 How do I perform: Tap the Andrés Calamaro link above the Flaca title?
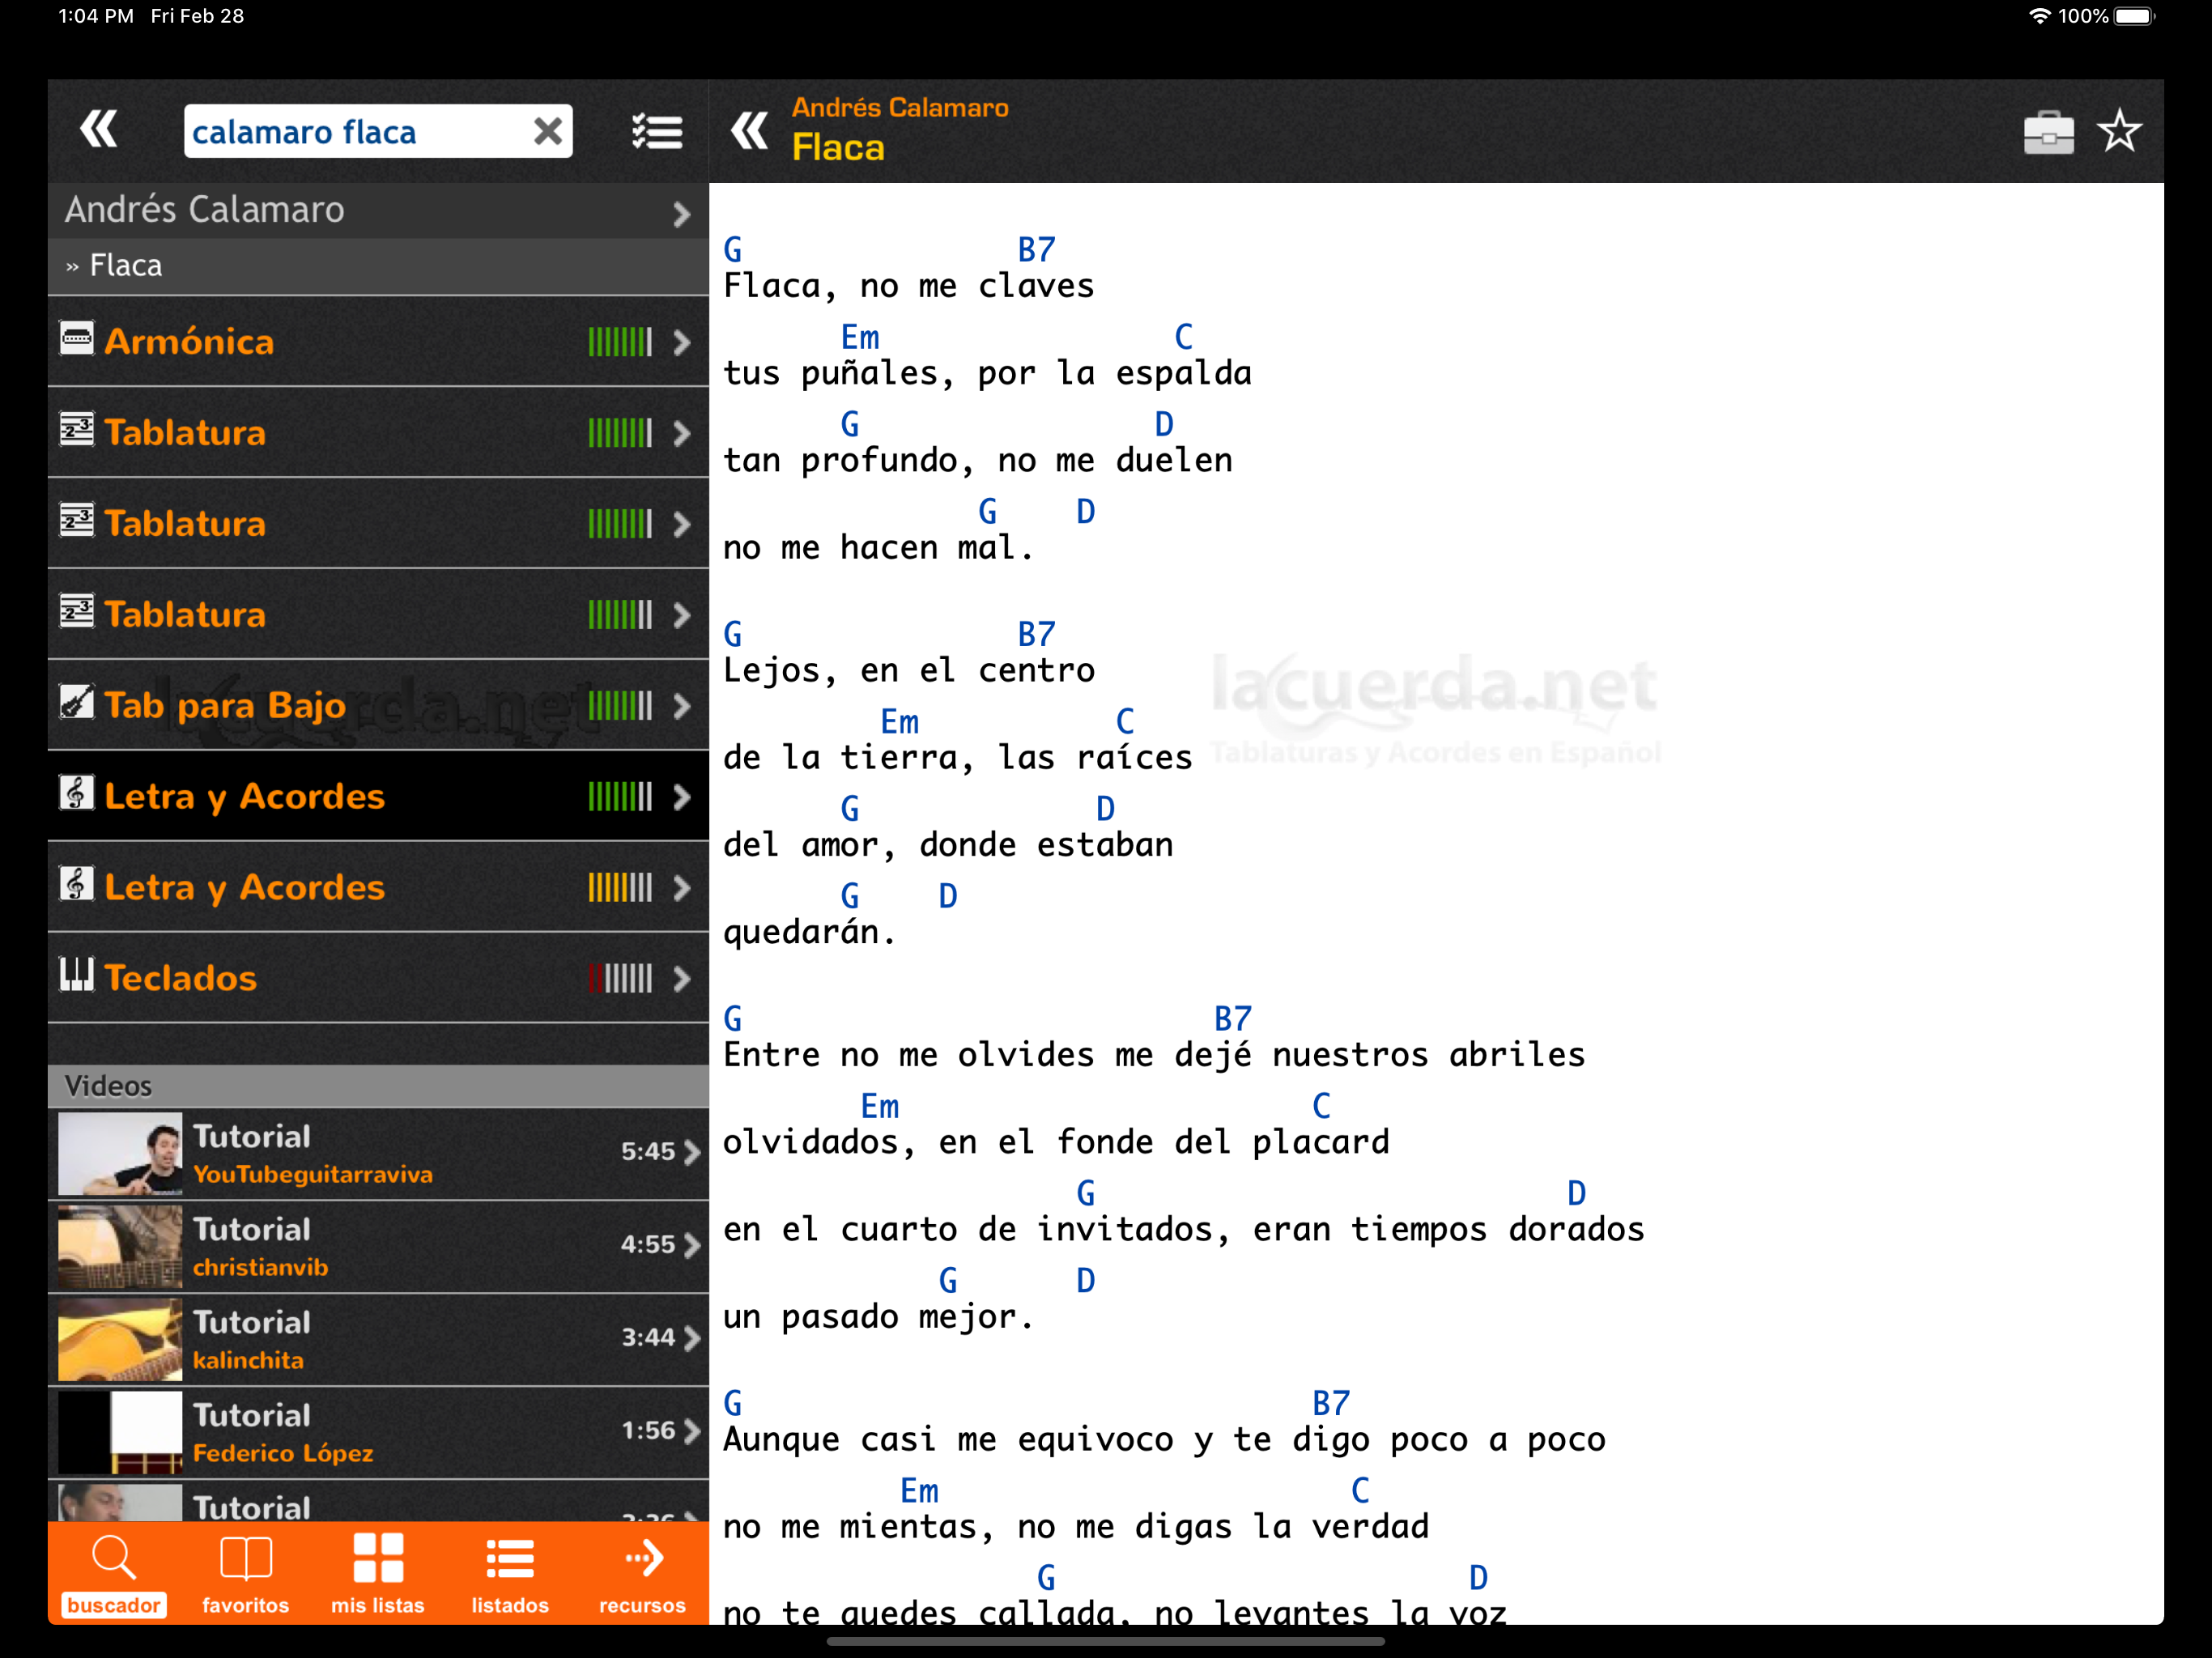(x=900, y=107)
